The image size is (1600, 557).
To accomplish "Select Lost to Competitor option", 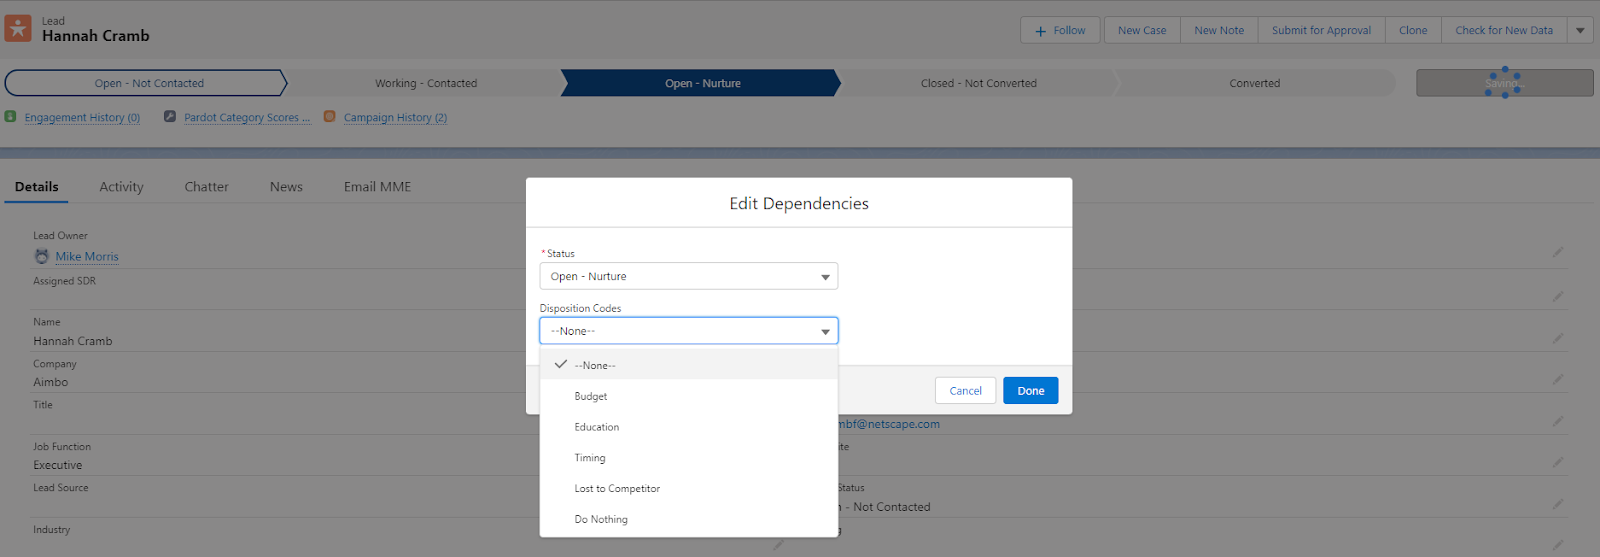I will 689,489.
